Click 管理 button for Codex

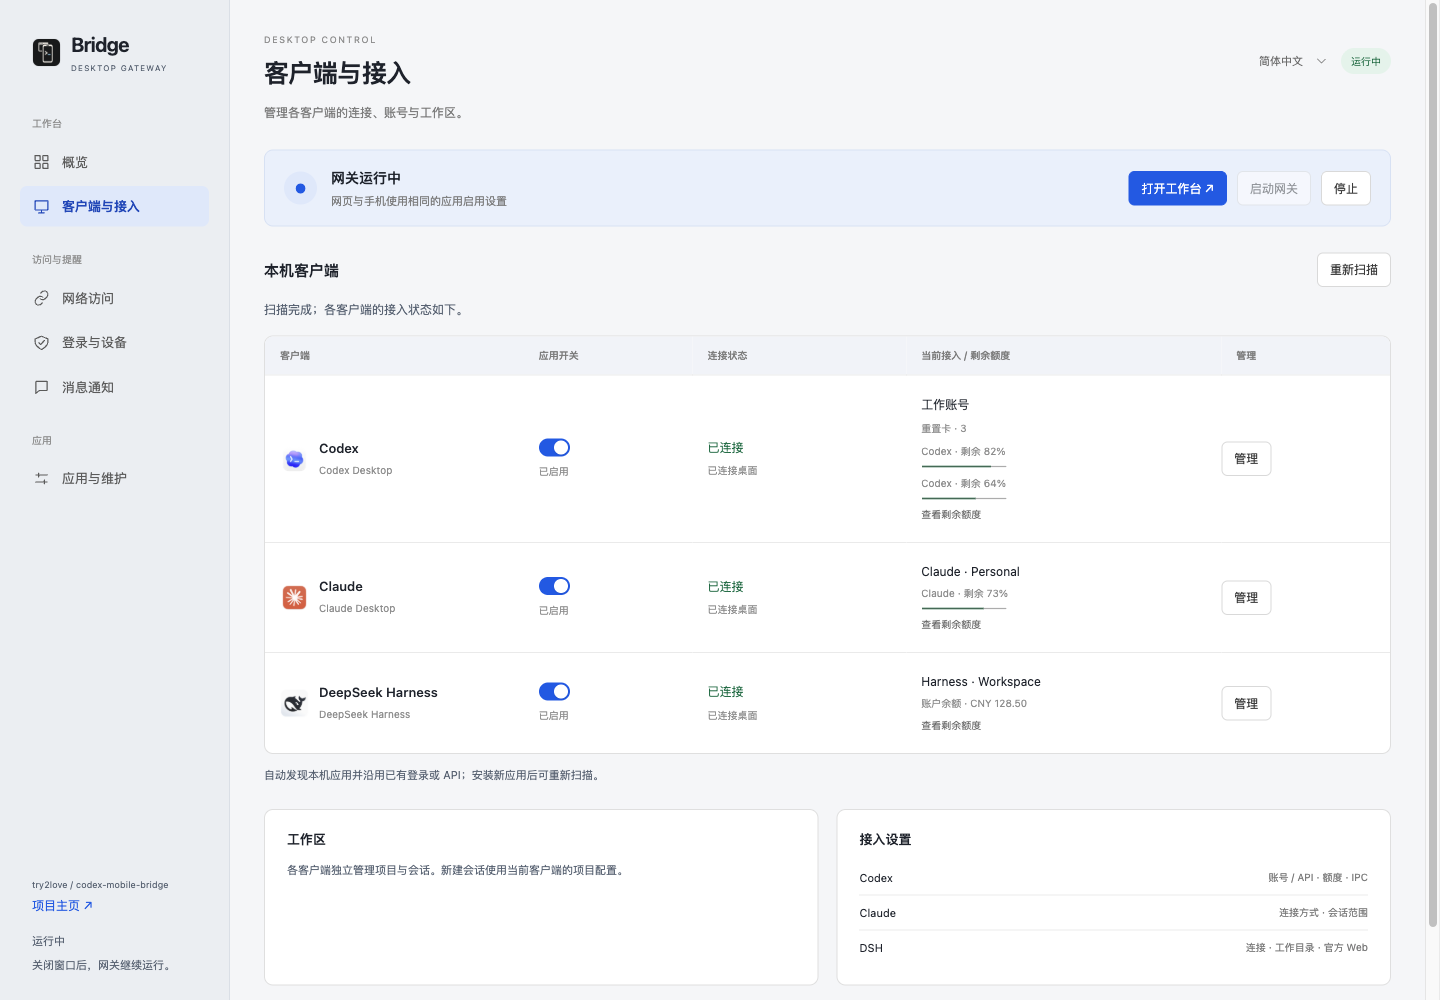tap(1246, 459)
